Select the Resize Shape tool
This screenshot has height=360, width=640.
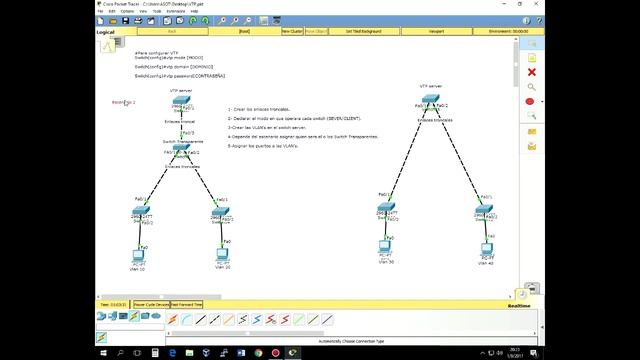coord(532,116)
